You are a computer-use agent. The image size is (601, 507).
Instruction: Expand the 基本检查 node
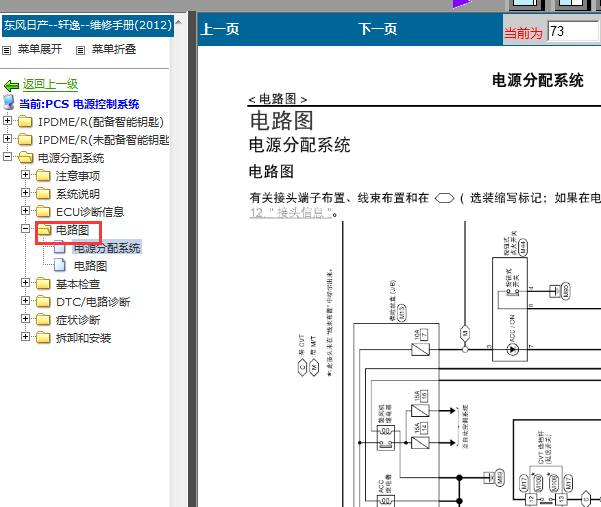(25, 282)
